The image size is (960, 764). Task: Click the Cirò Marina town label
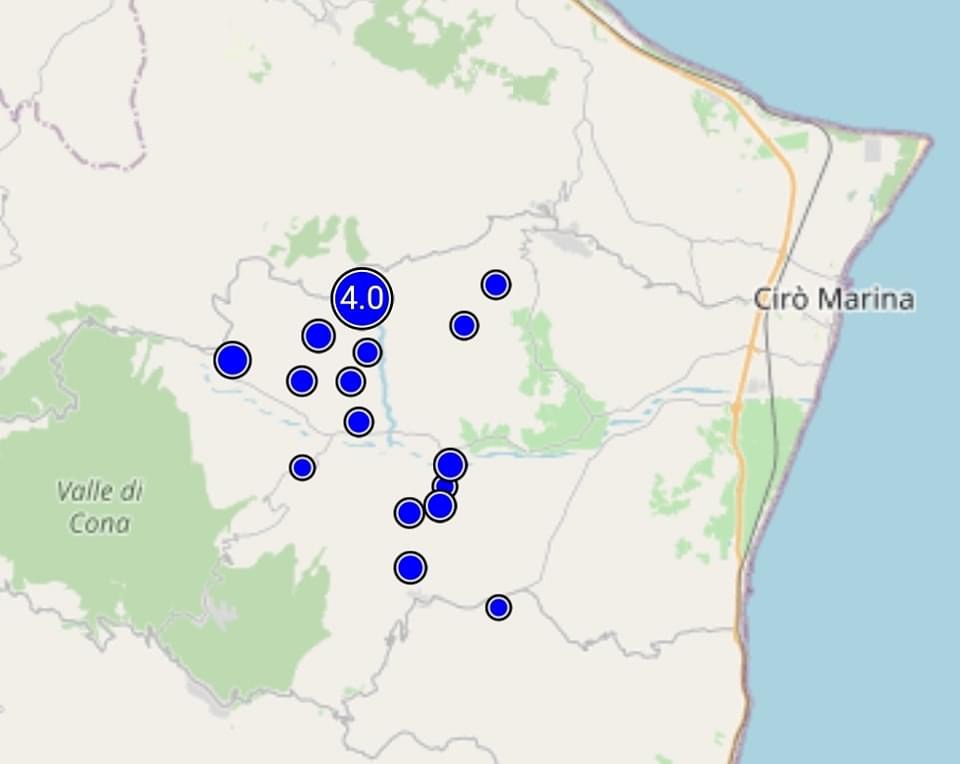point(833,299)
